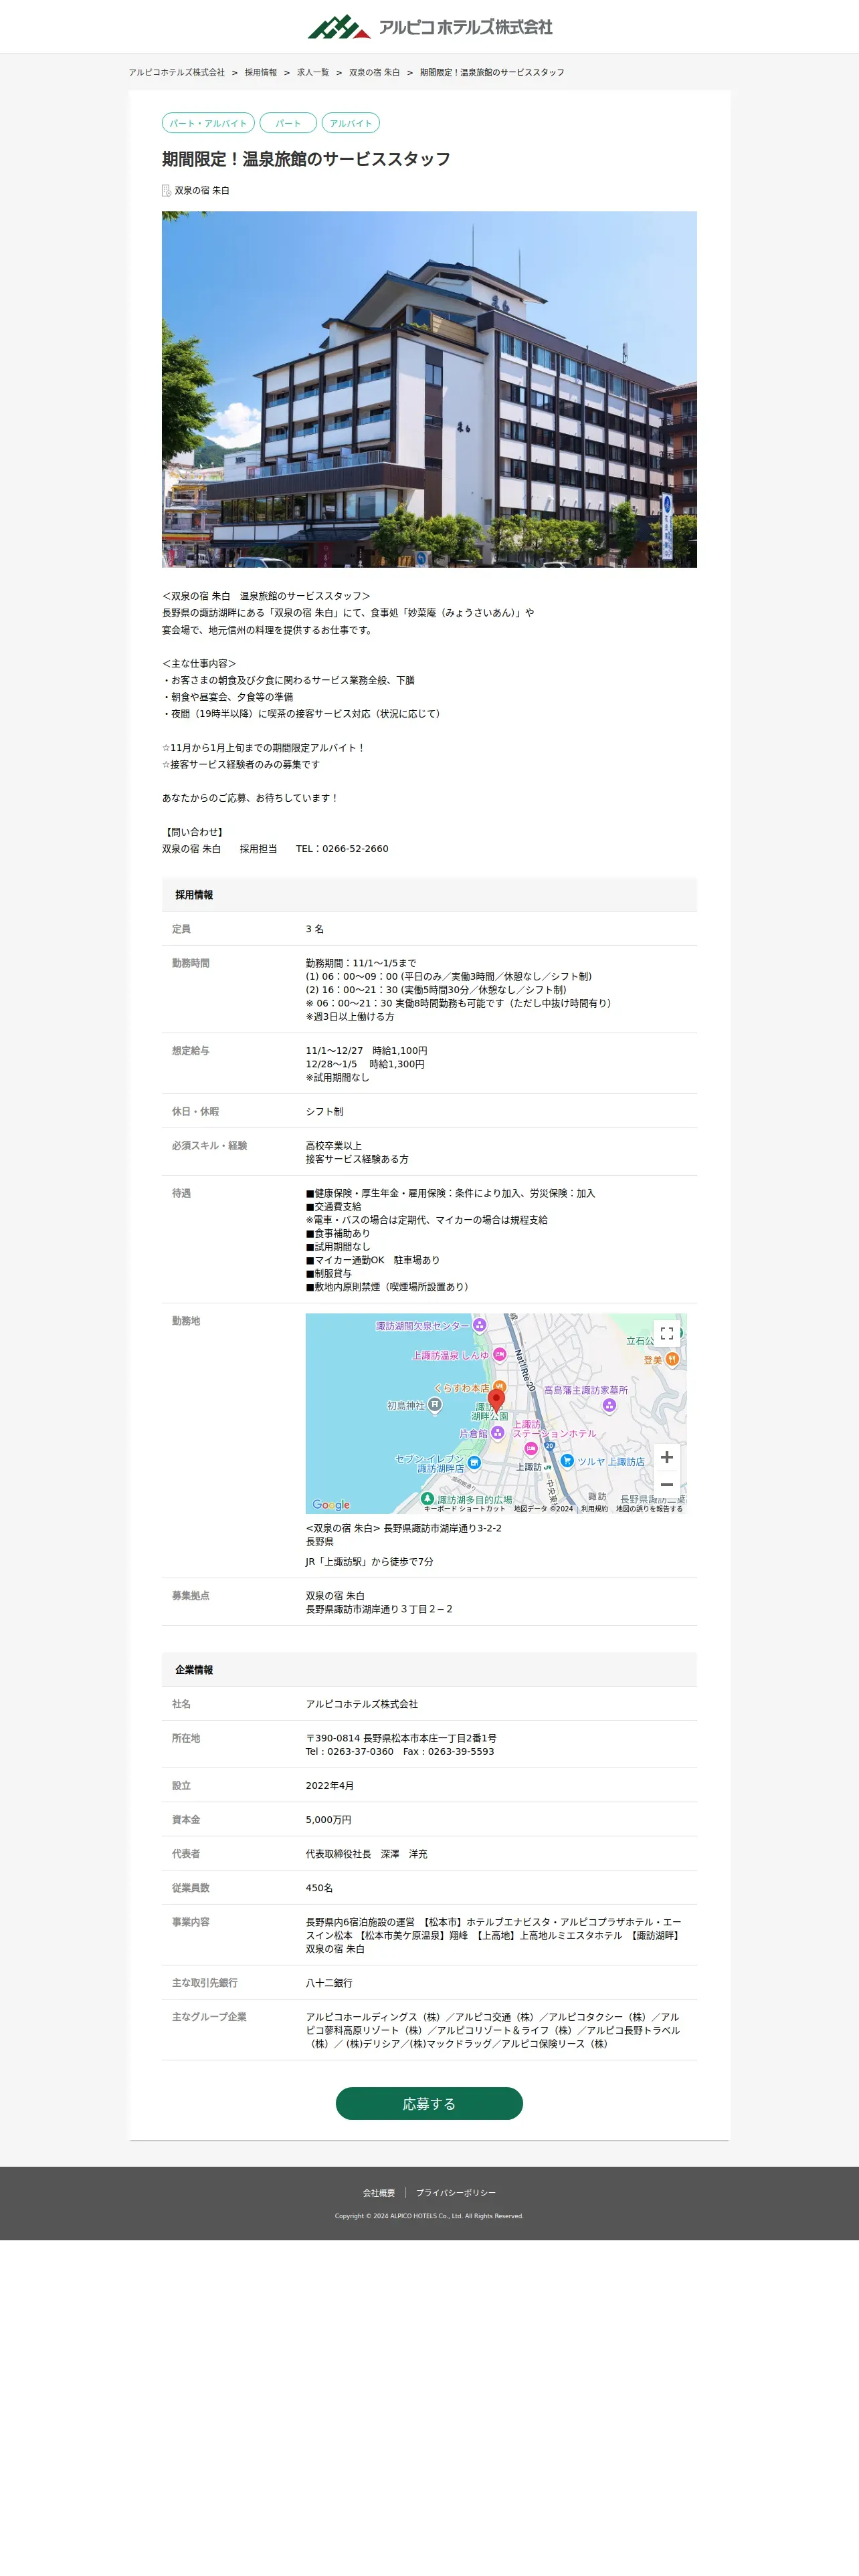Image resolution: width=859 pixels, height=2576 pixels.
Task: Click the 定員 value 3 名
Action: click(x=315, y=929)
